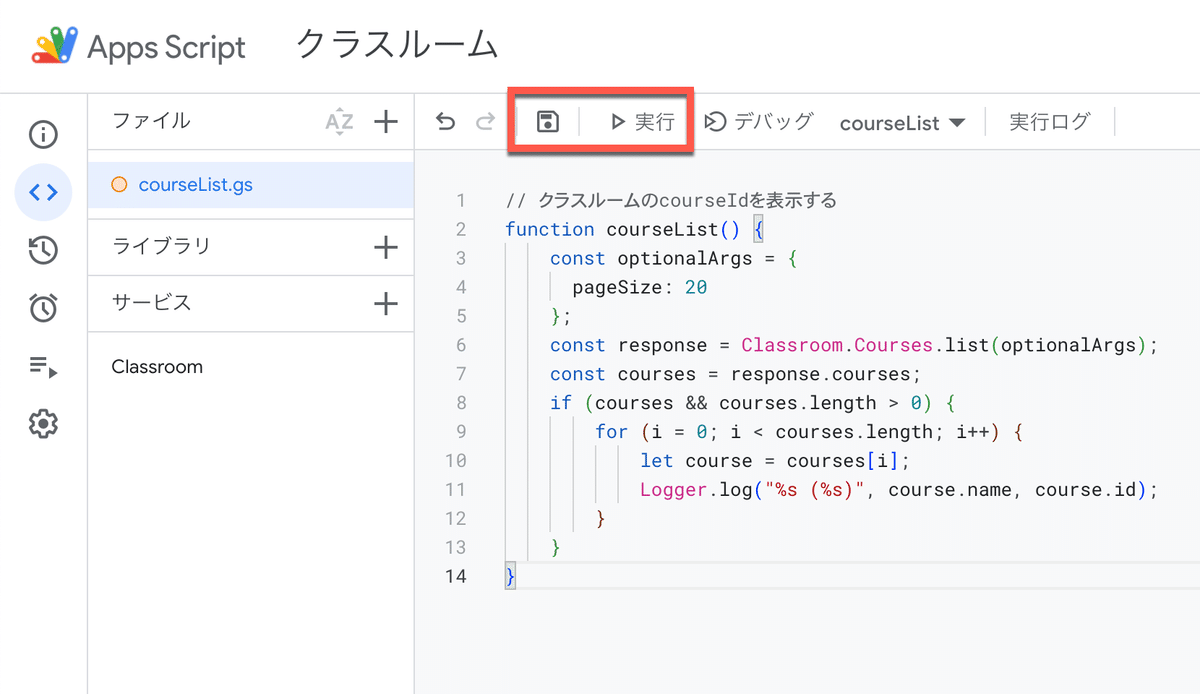
Task: Open the project Overview info icon
Action: [43, 134]
